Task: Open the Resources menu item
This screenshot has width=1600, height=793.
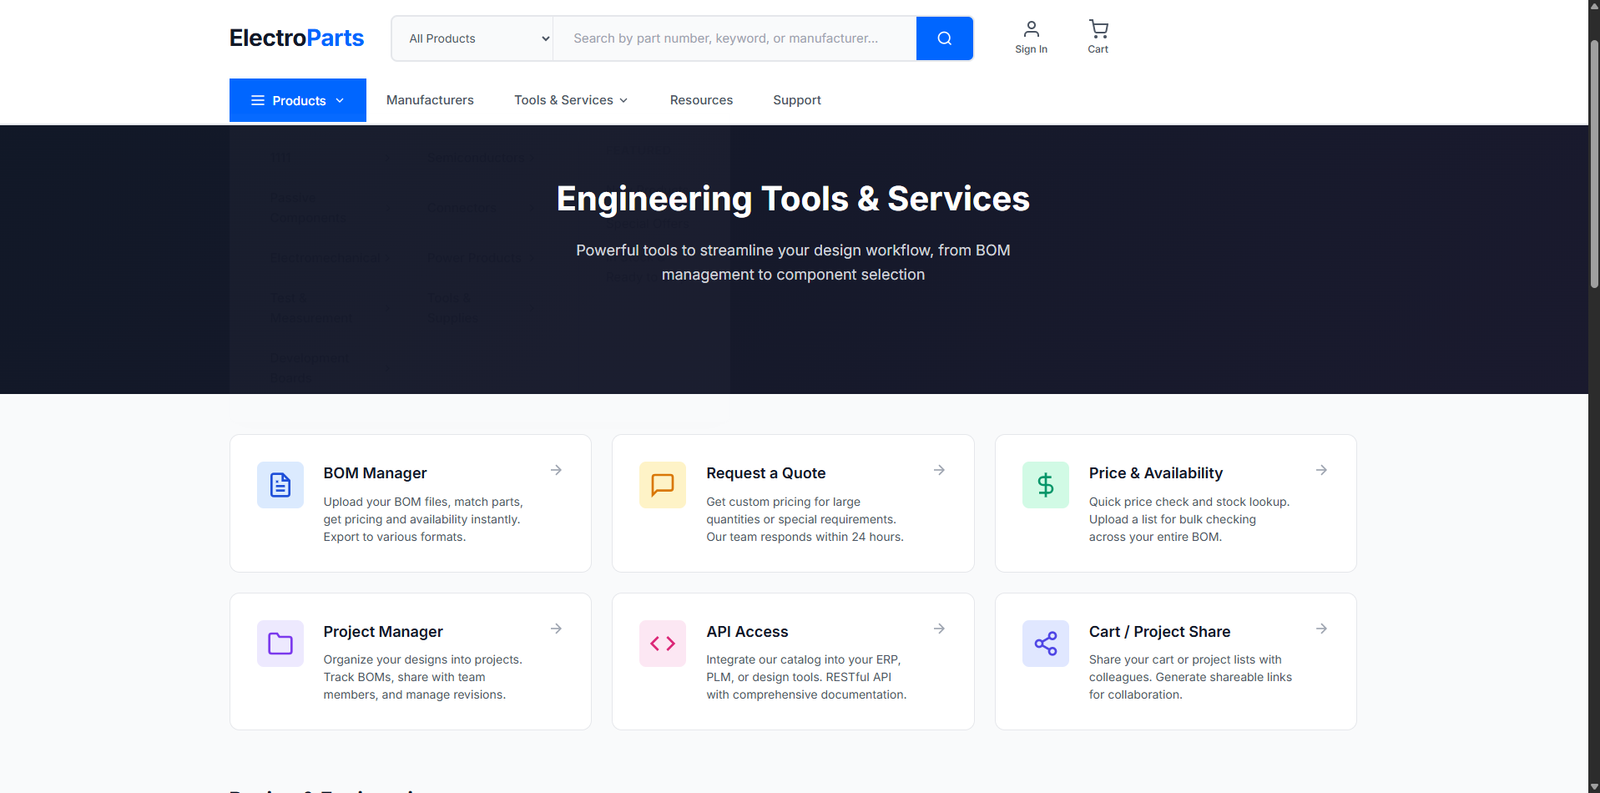Action: click(701, 101)
